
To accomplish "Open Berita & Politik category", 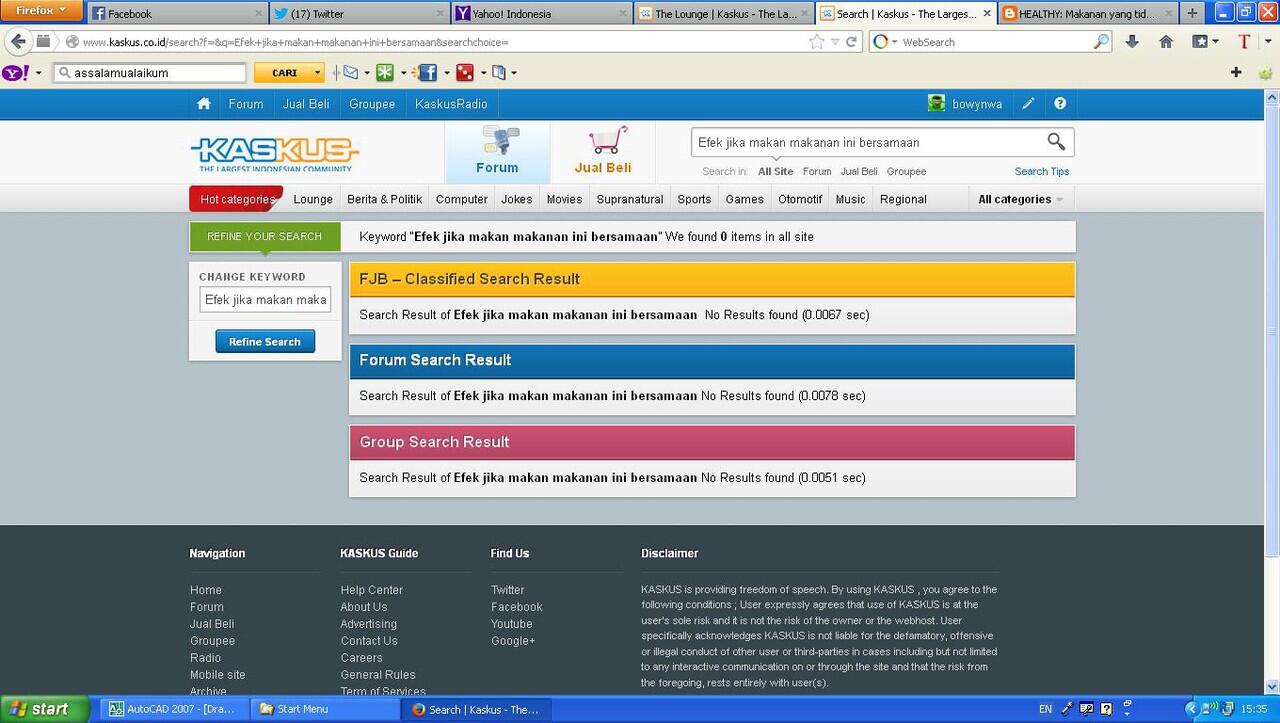I will [384, 199].
